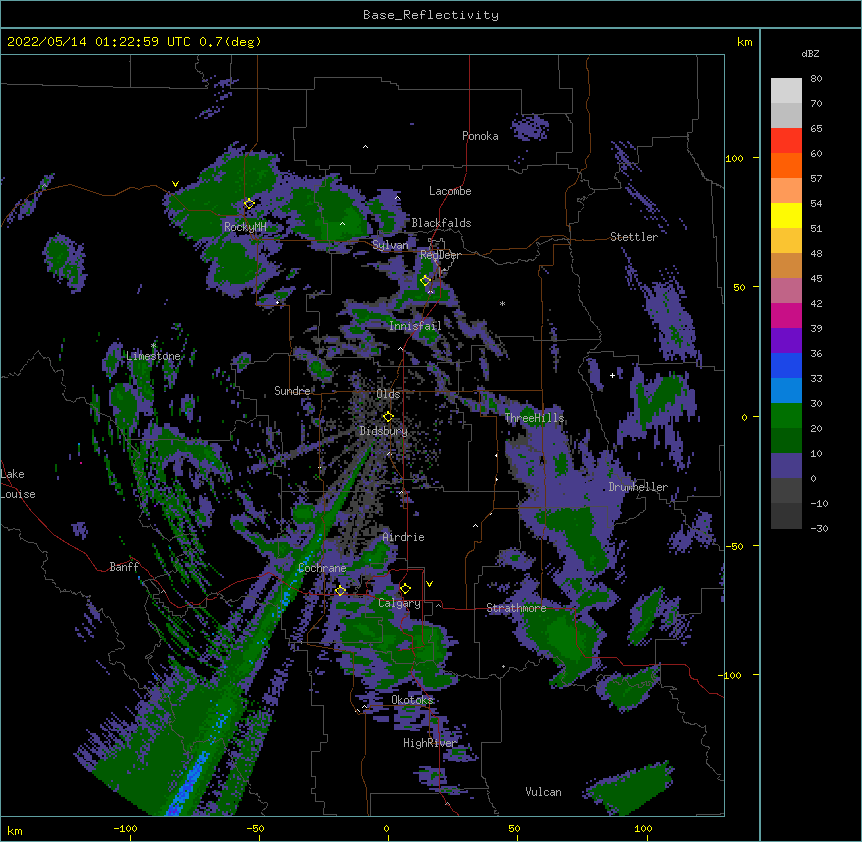Click the Strathmore city label
862x842 pixels.
[516, 608]
